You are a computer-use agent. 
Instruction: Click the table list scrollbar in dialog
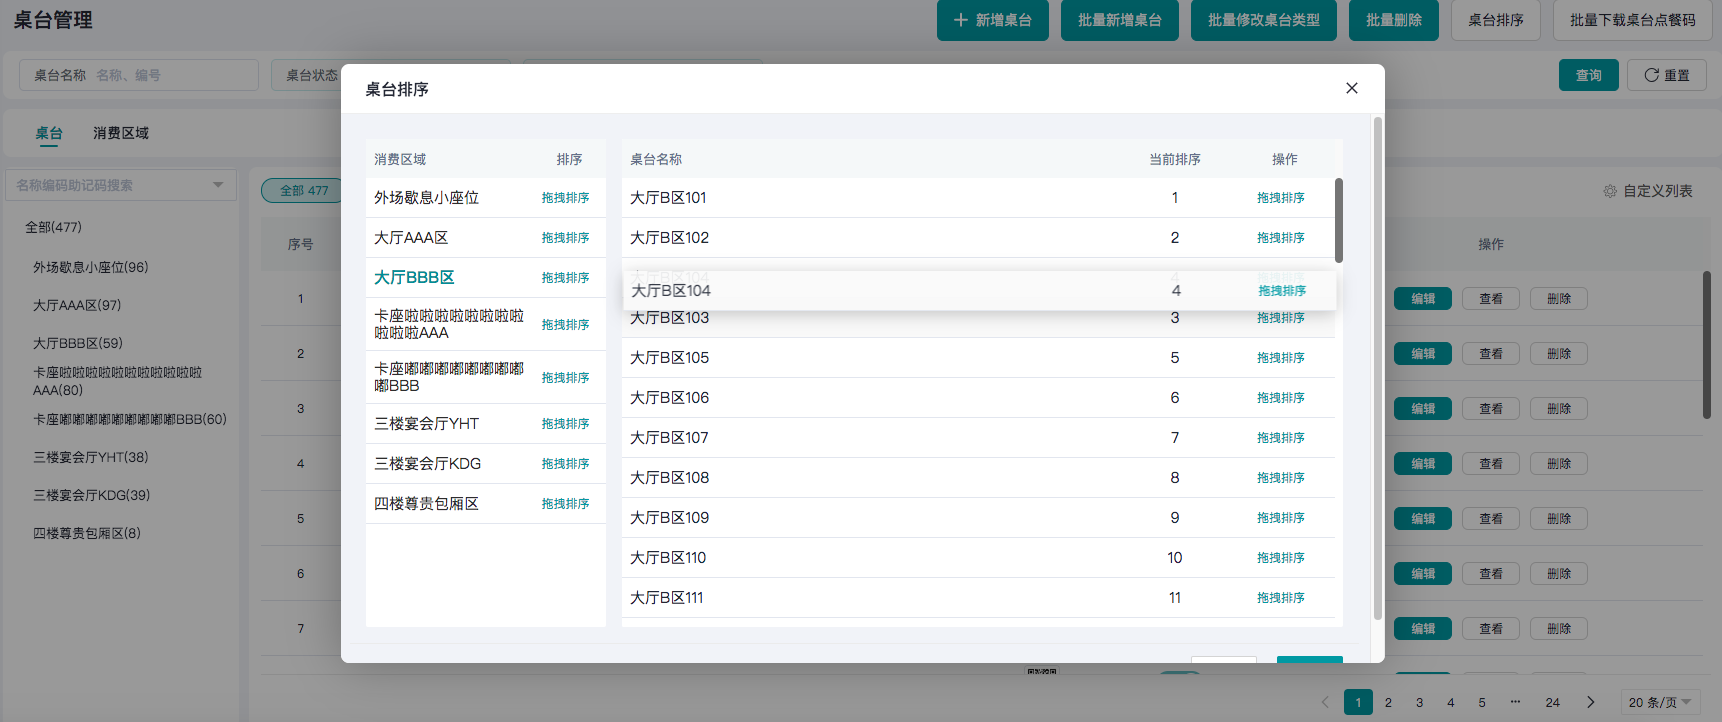[x=1339, y=220]
